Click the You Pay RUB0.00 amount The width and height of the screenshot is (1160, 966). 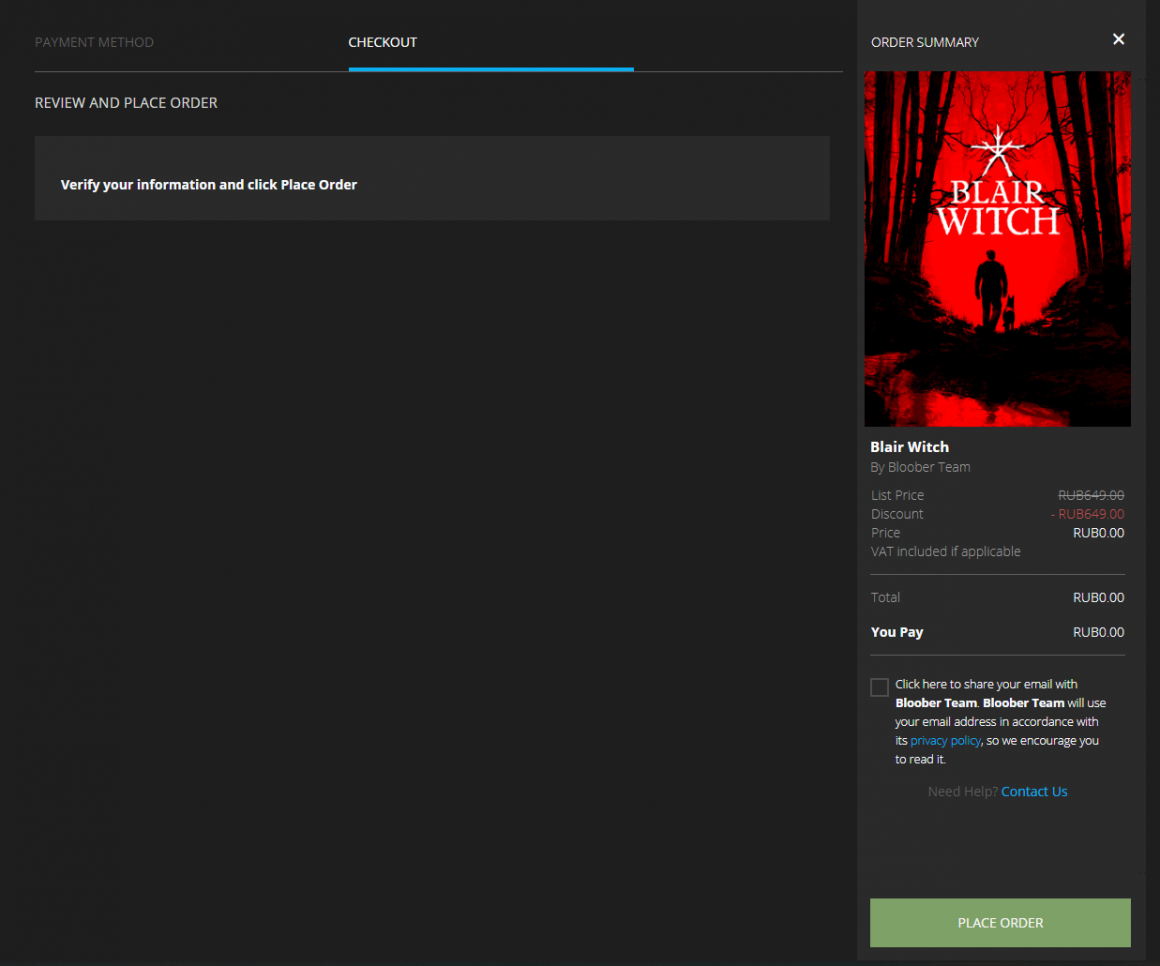(x=1098, y=632)
